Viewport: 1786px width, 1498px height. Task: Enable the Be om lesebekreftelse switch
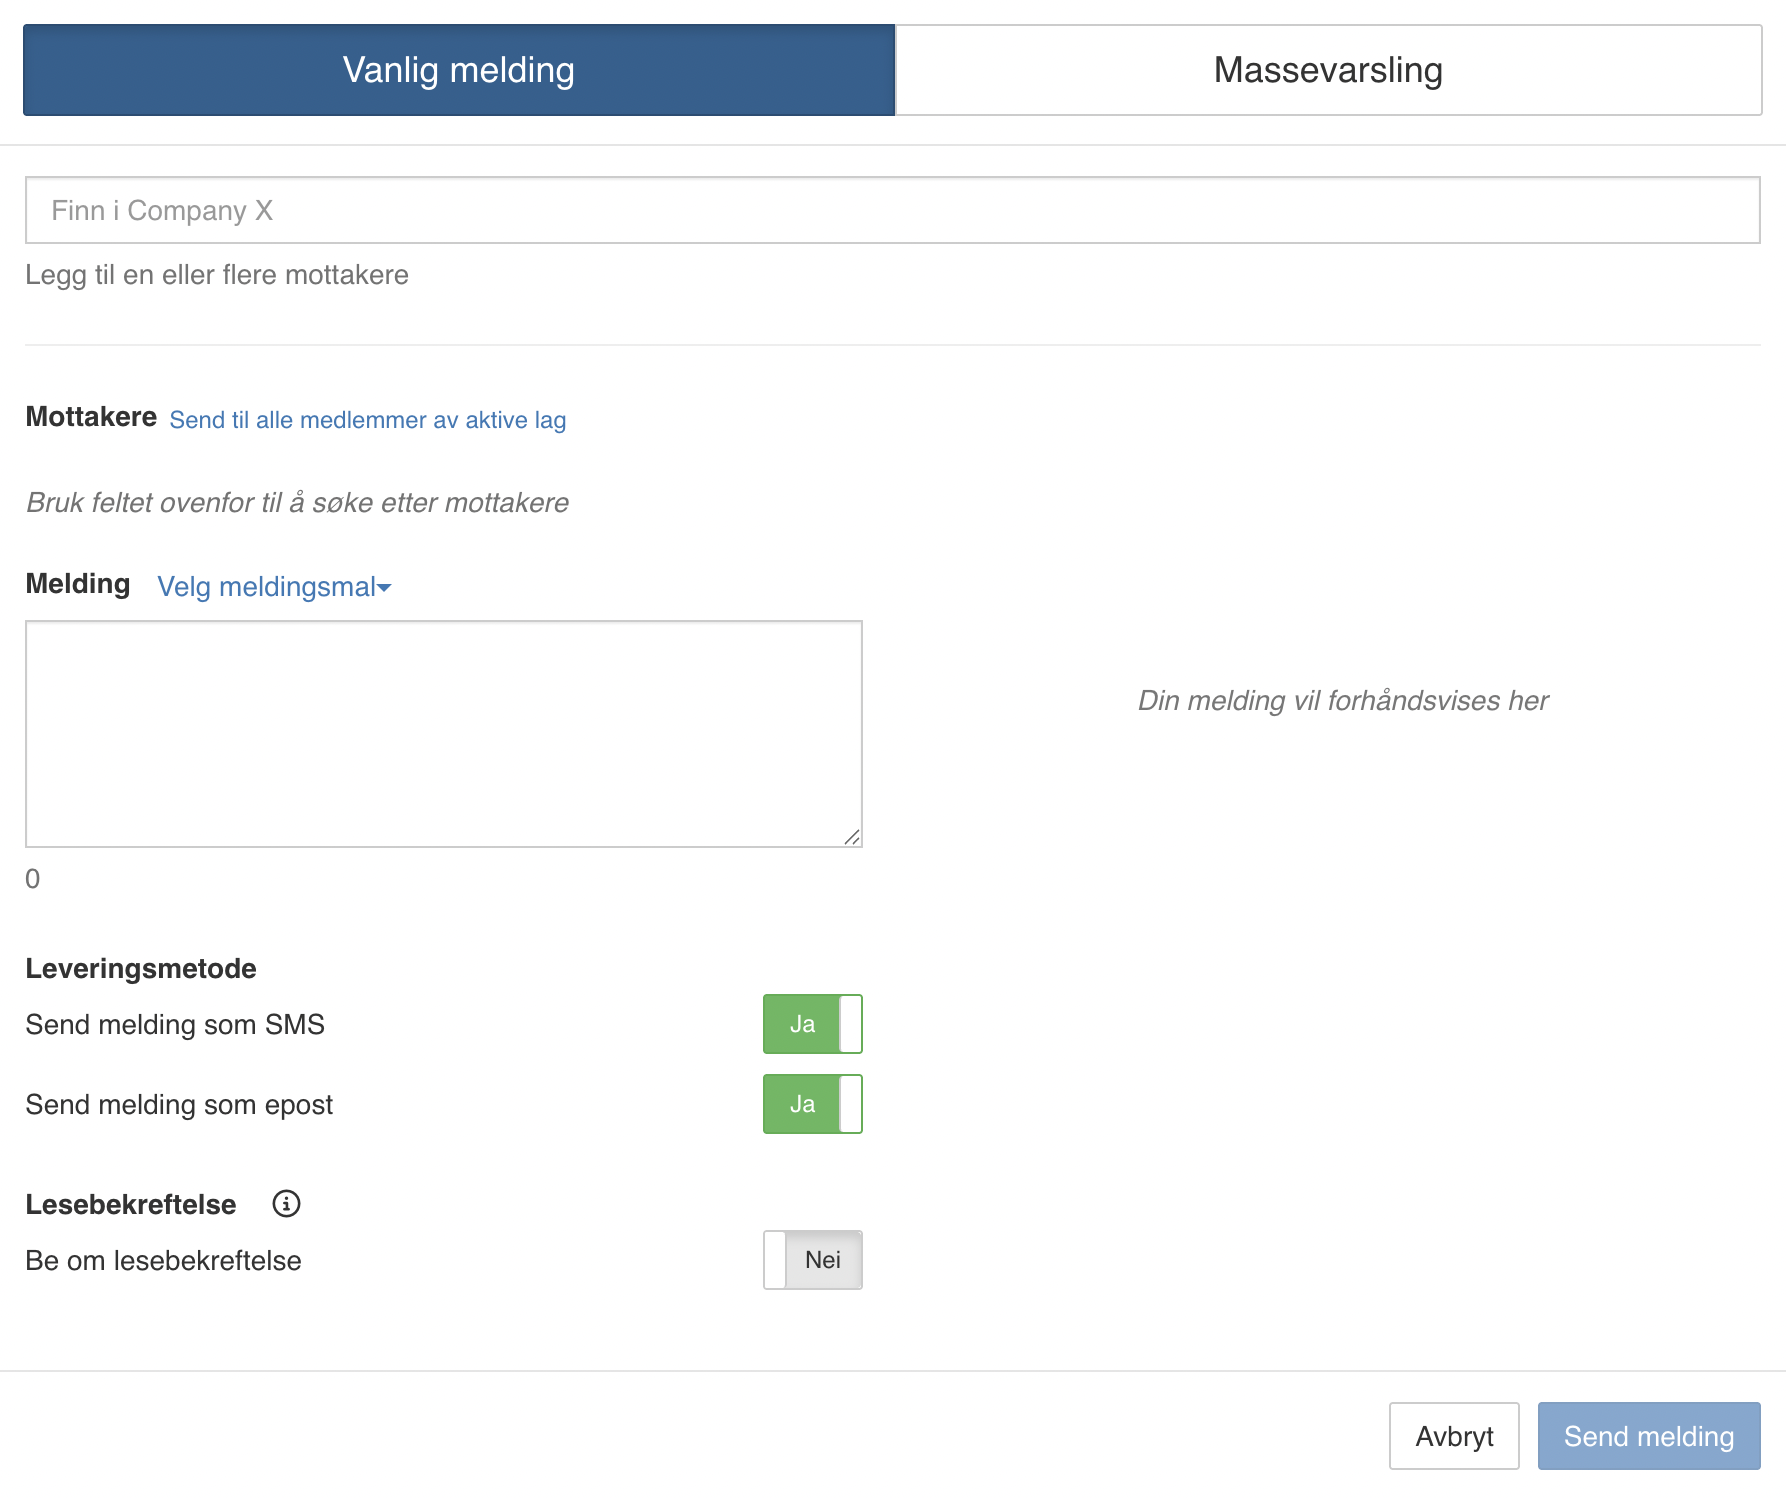point(813,1260)
